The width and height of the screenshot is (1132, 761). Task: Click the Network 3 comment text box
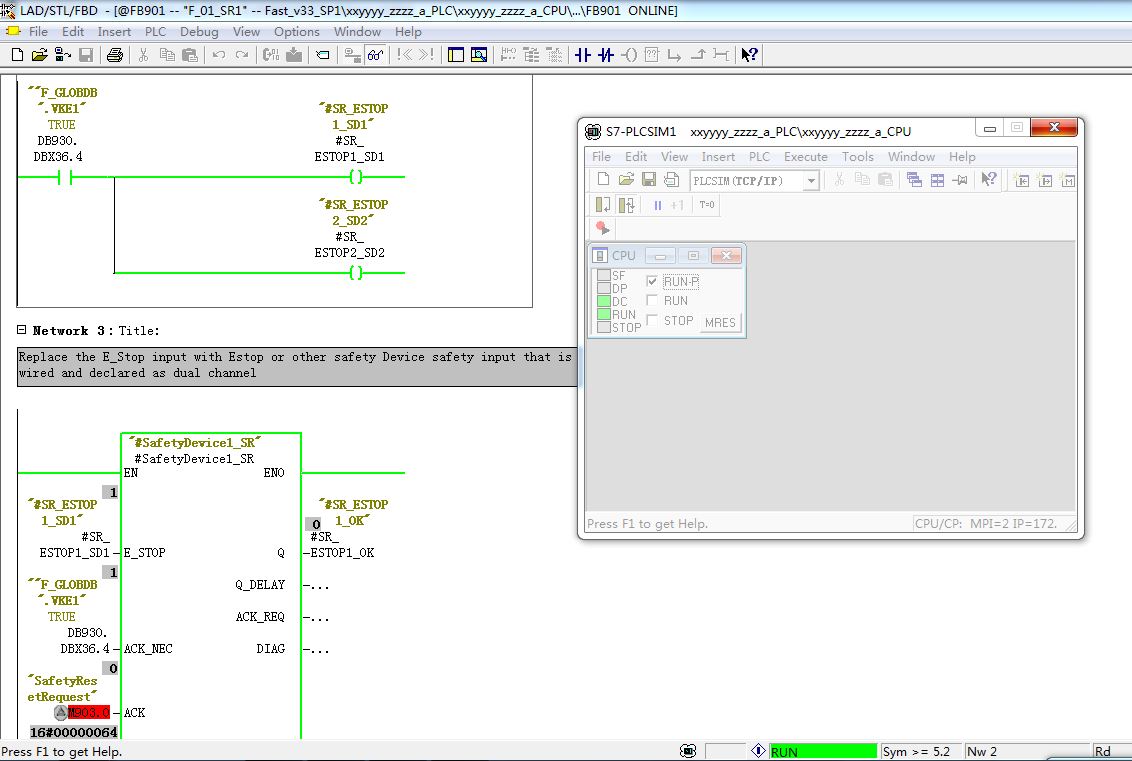pos(297,366)
